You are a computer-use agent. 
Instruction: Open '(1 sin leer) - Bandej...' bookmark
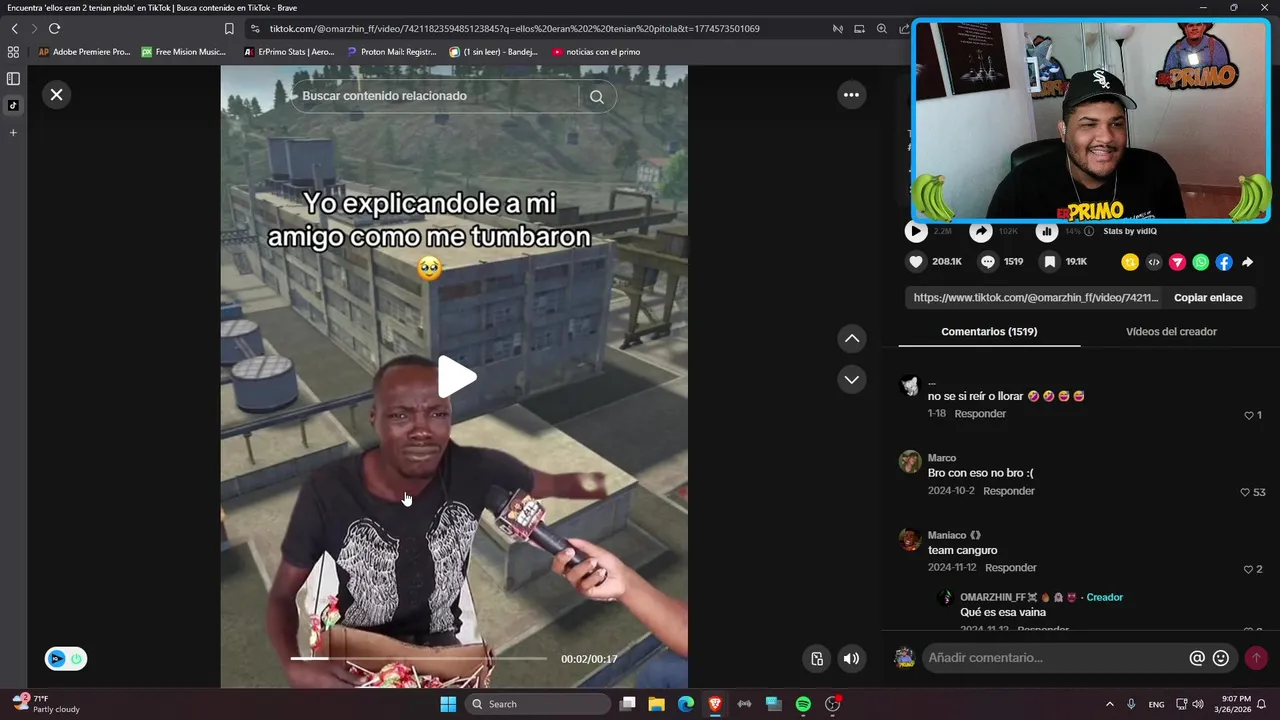click(494, 52)
